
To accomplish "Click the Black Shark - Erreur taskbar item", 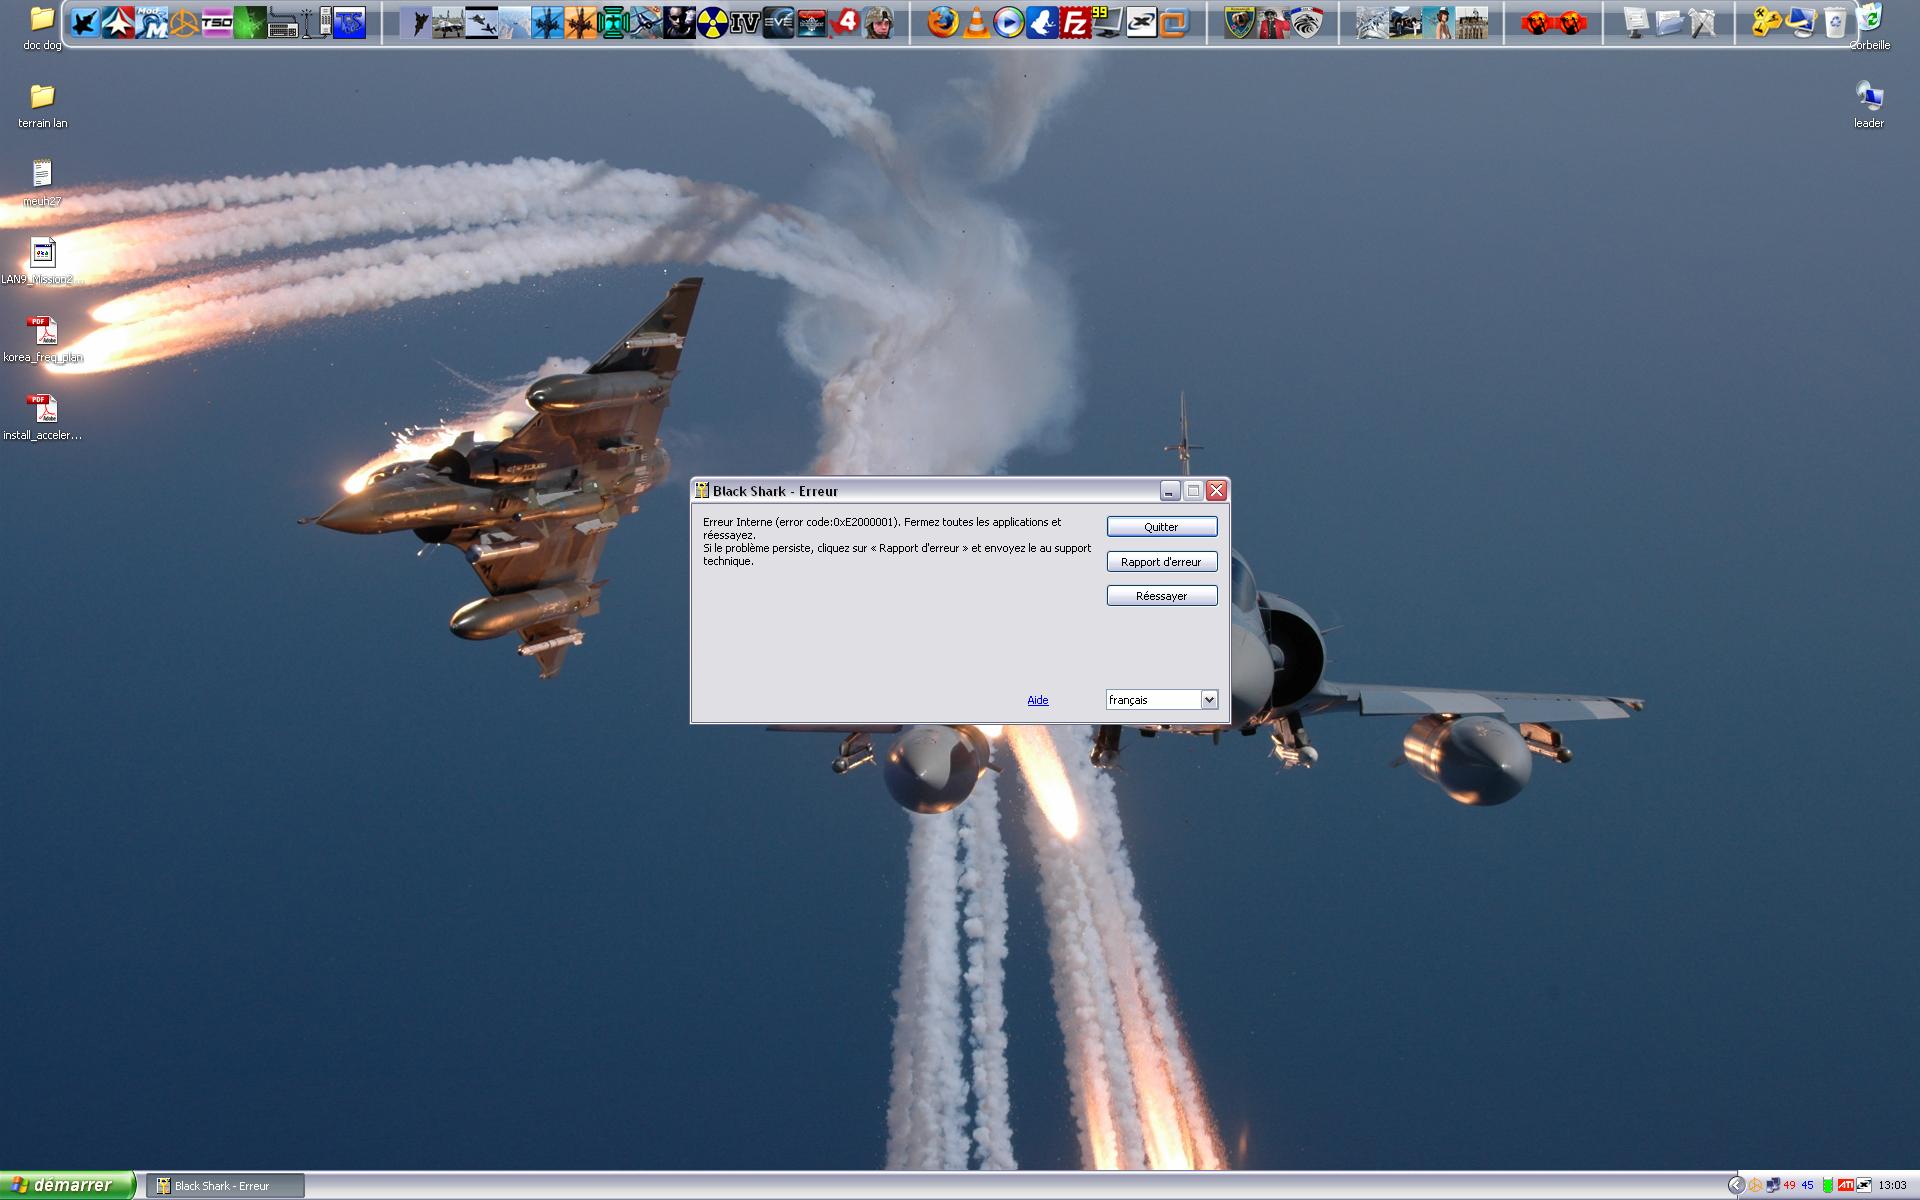I will pyautogui.click(x=225, y=1186).
